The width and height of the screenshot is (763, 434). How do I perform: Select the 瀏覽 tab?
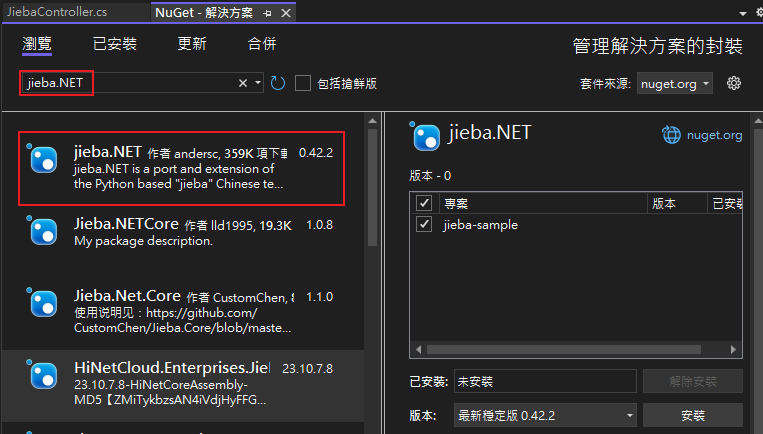coord(37,44)
